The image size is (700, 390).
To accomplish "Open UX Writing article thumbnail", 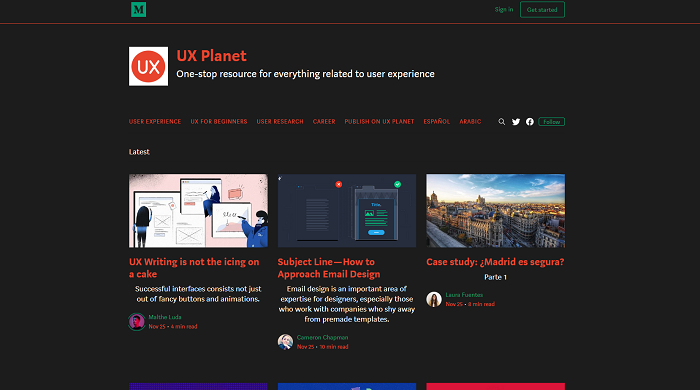I will (x=198, y=211).
